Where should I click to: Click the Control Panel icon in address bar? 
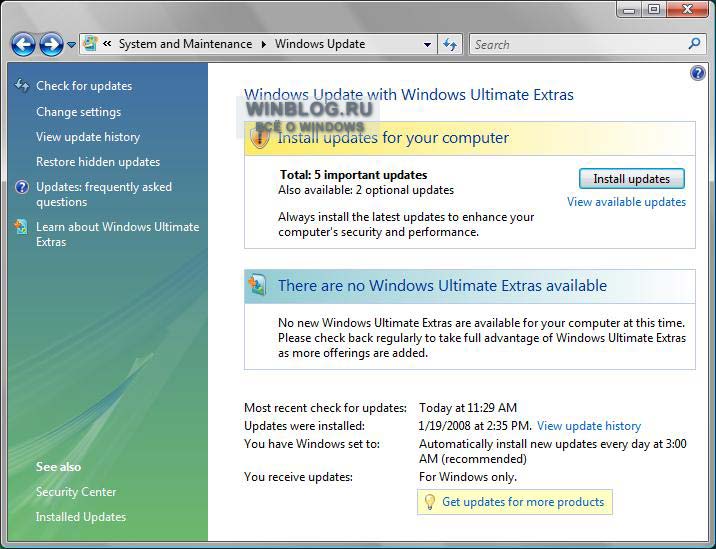coord(90,44)
